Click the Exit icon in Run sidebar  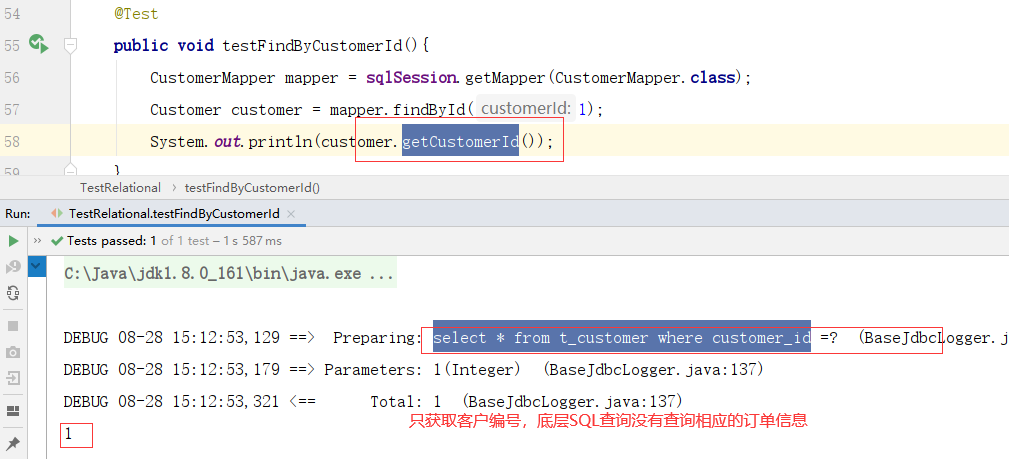tap(13, 378)
